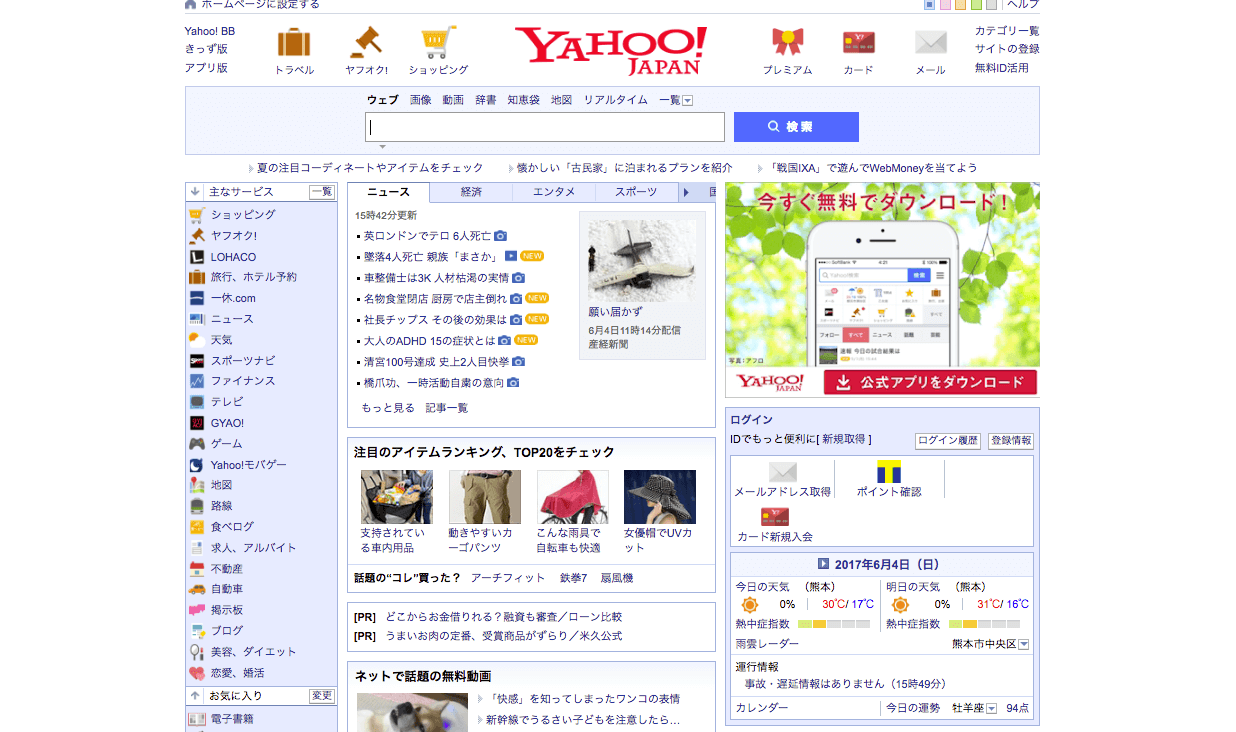Open Yahoo!モバゲー in the sidebar
Image resolution: width=1236 pixels, height=732 pixels.
tap(248, 465)
